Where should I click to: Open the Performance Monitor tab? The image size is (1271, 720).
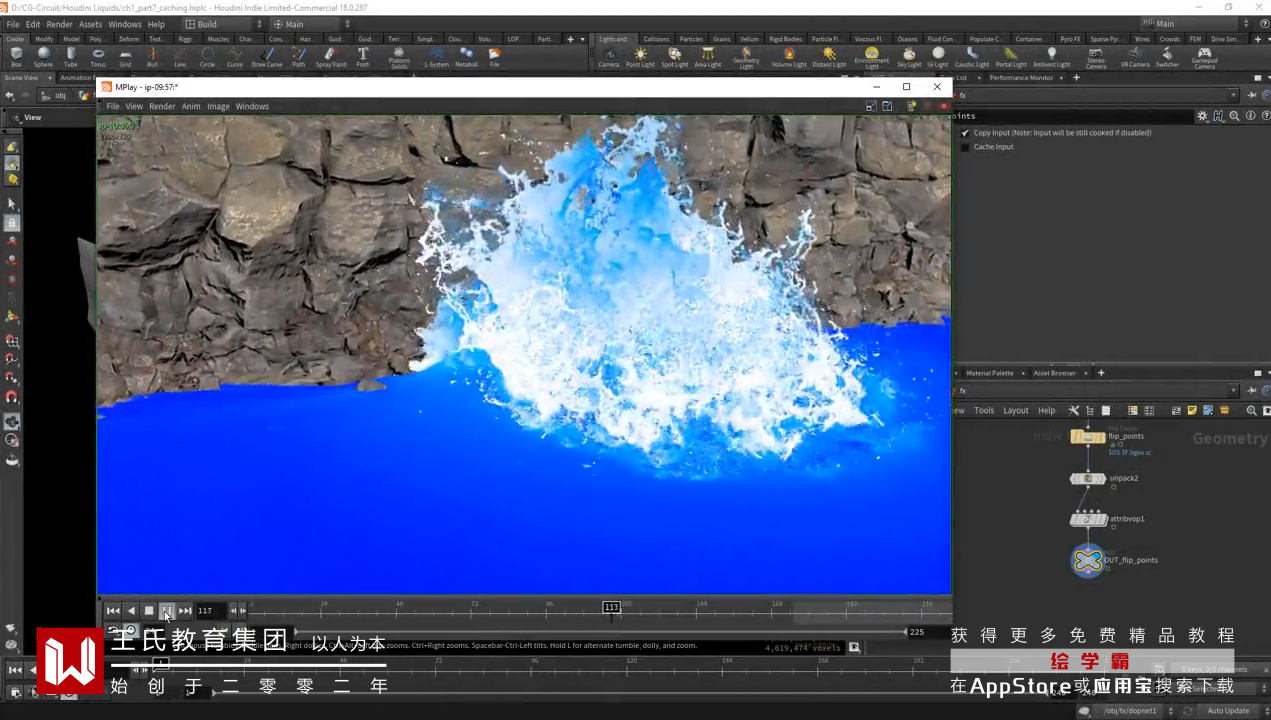(1021, 78)
